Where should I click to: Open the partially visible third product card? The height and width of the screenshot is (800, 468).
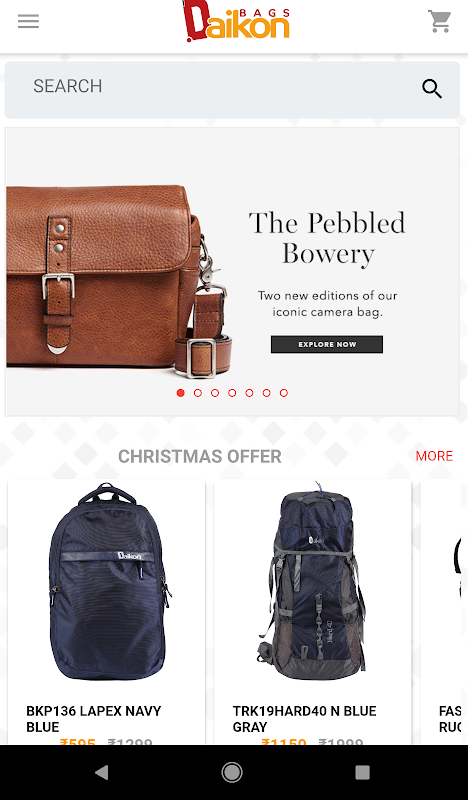point(441,612)
